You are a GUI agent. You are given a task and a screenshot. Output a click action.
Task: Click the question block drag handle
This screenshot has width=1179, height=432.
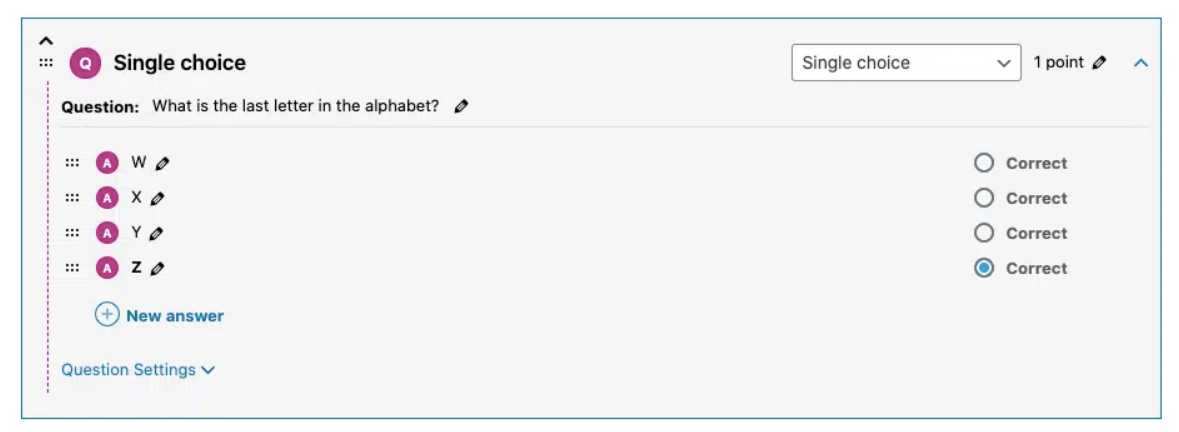(x=46, y=63)
